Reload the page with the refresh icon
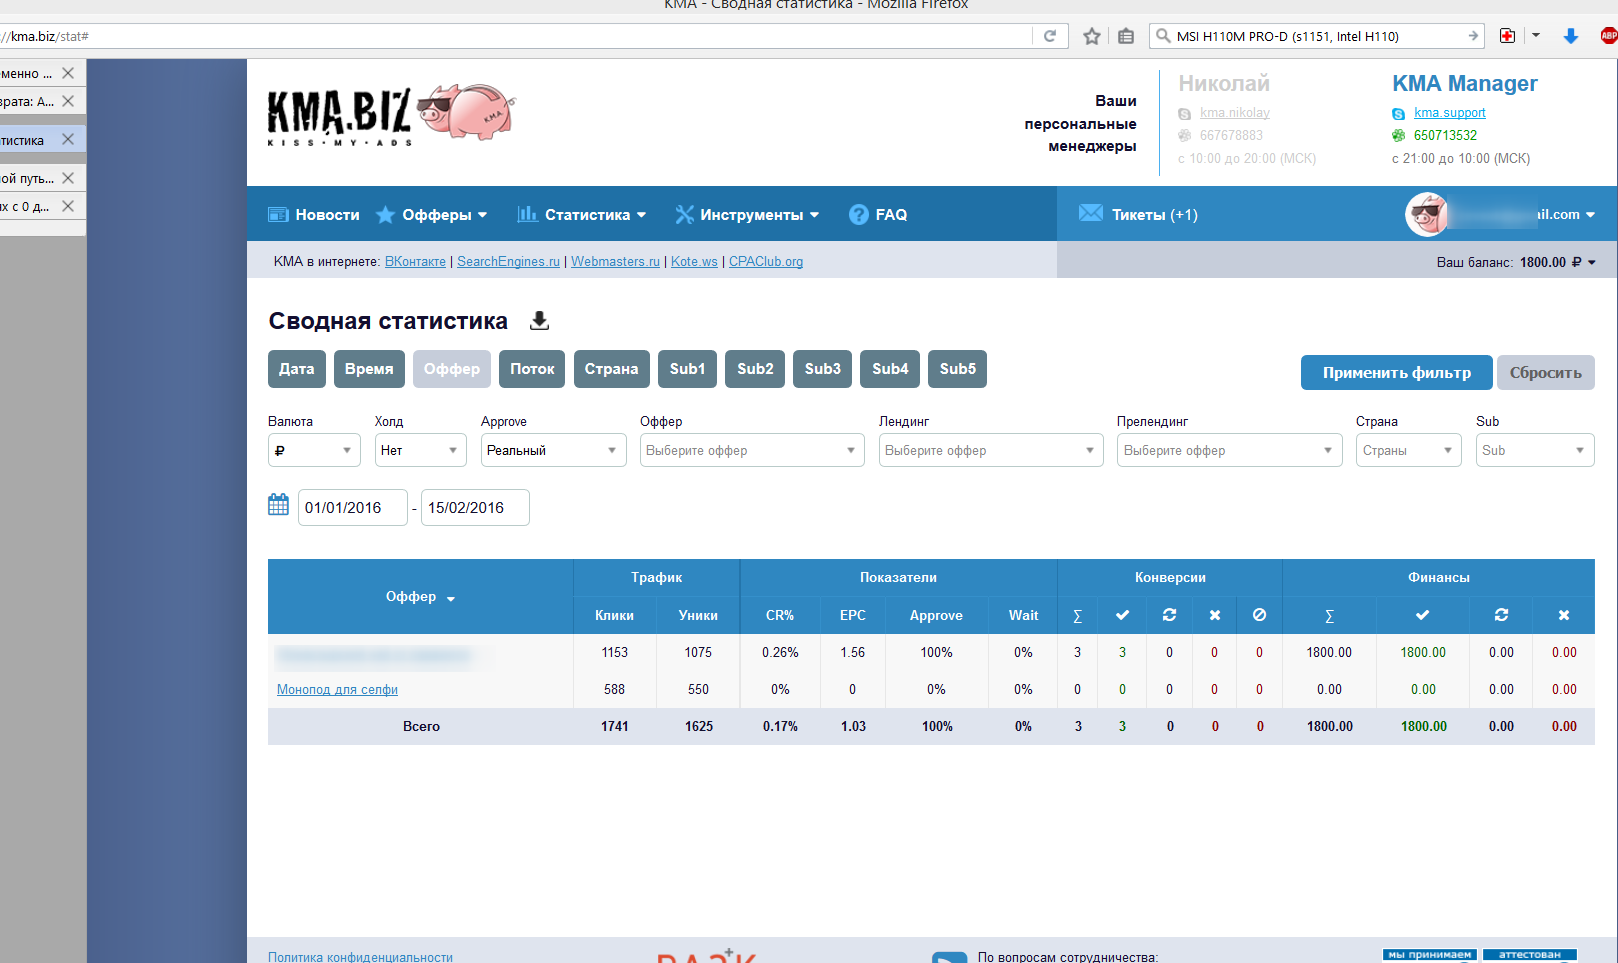 [1050, 37]
